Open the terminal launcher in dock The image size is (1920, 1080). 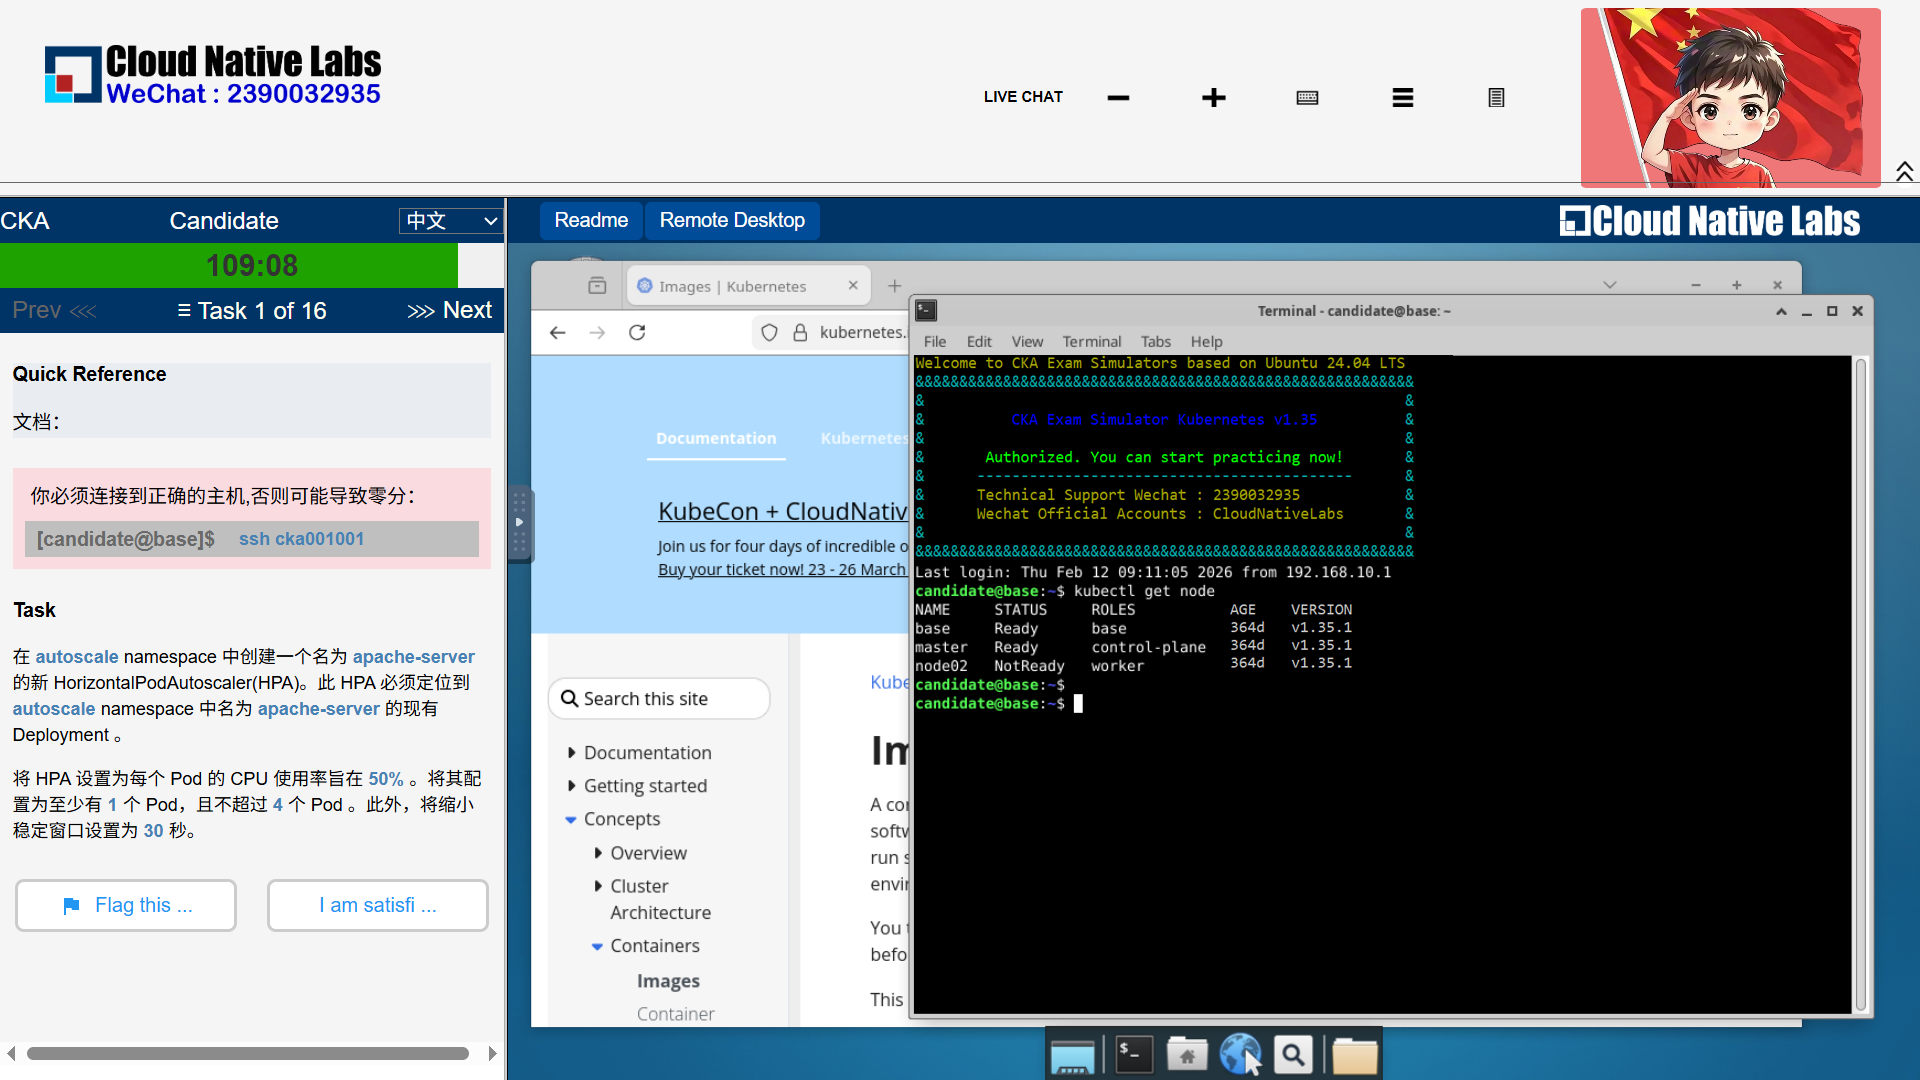(1134, 1054)
